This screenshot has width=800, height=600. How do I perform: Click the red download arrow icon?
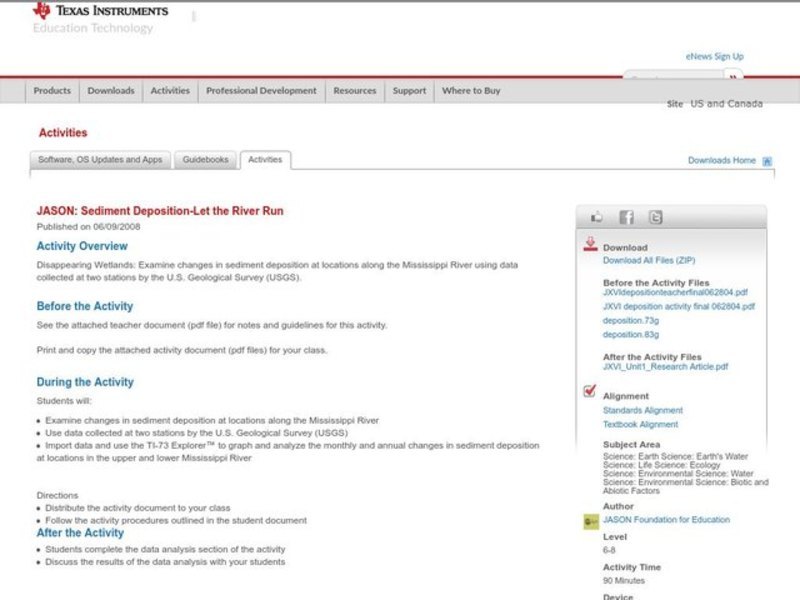click(x=590, y=244)
